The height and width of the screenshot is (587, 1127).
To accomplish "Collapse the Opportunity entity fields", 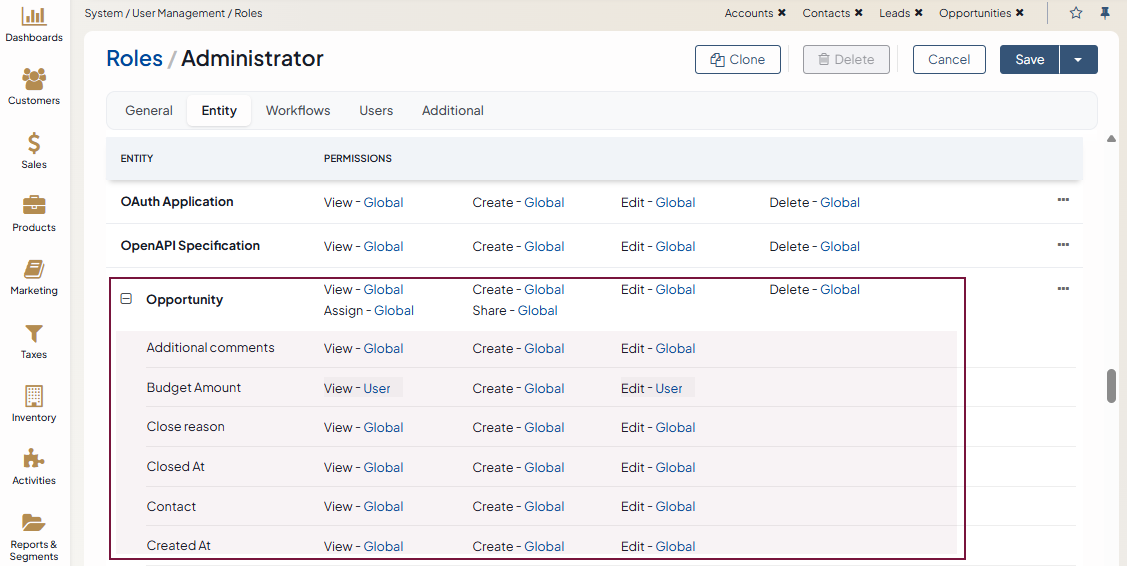I will (x=126, y=299).
